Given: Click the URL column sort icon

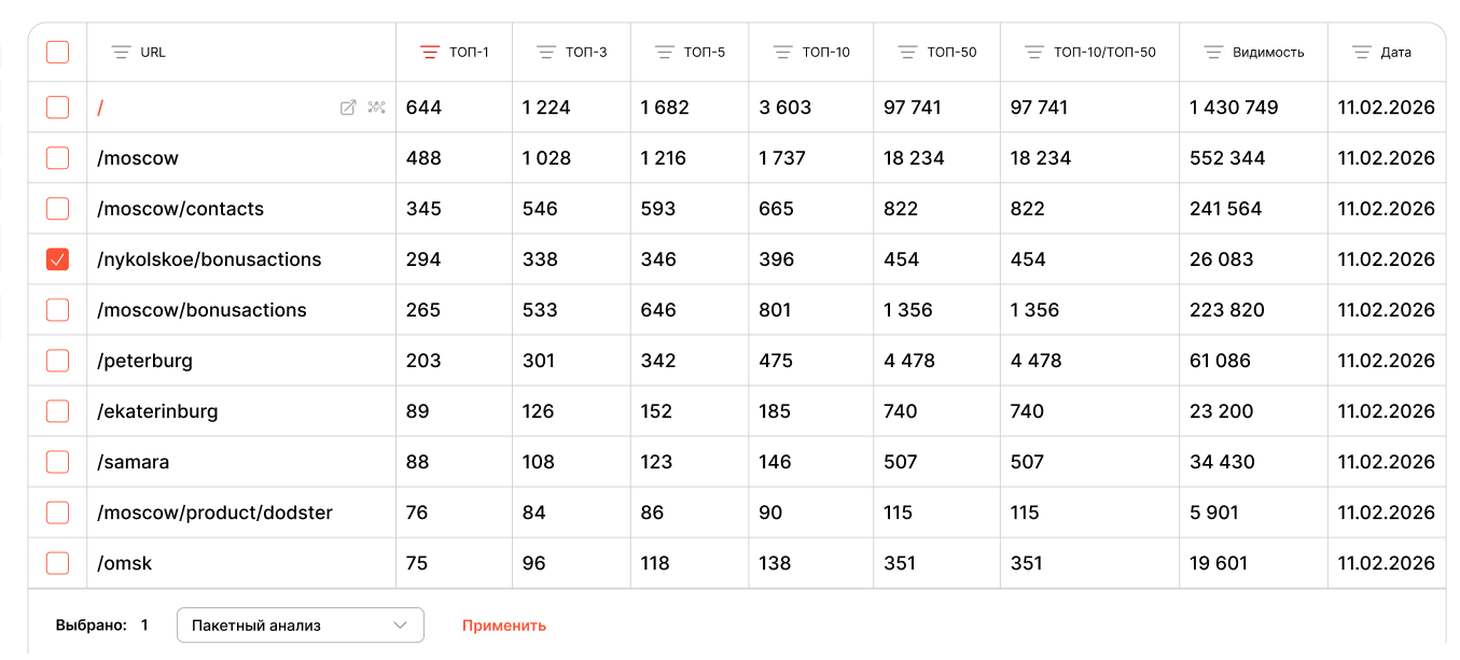Looking at the screenshot, I should 120,52.
